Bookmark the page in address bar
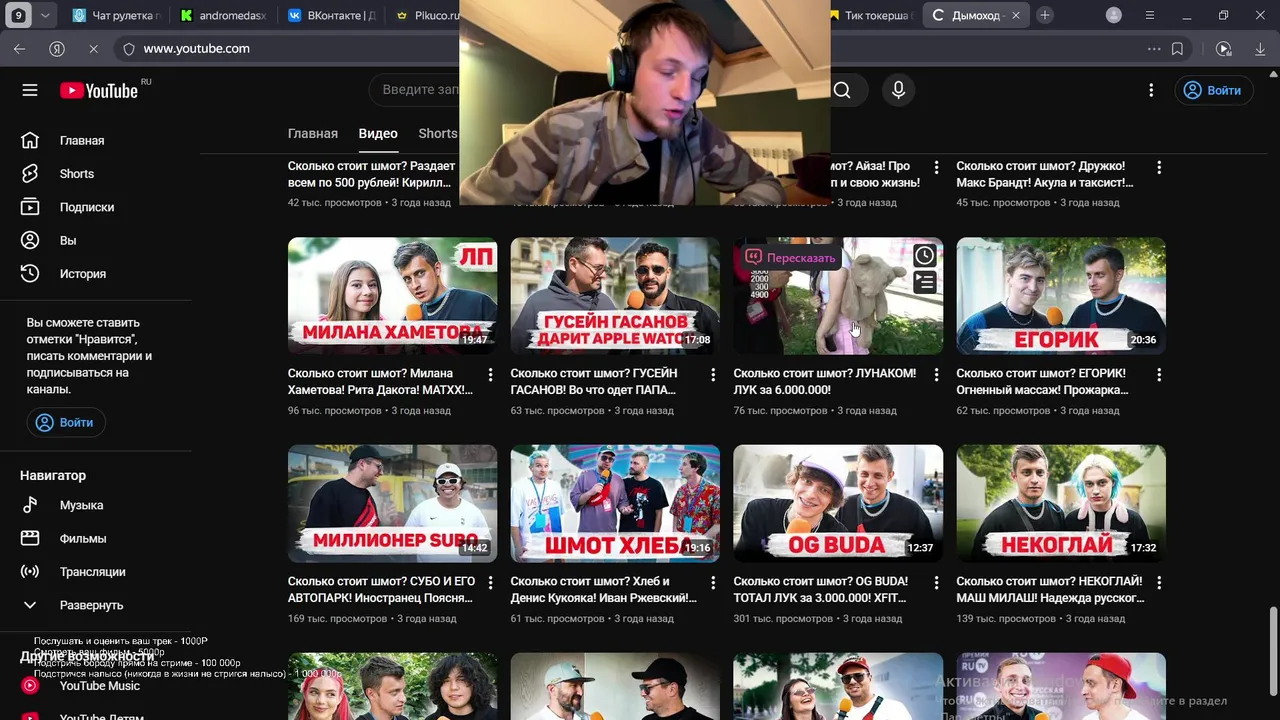This screenshot has height=720, width=1280. (x=1177, y=48)
